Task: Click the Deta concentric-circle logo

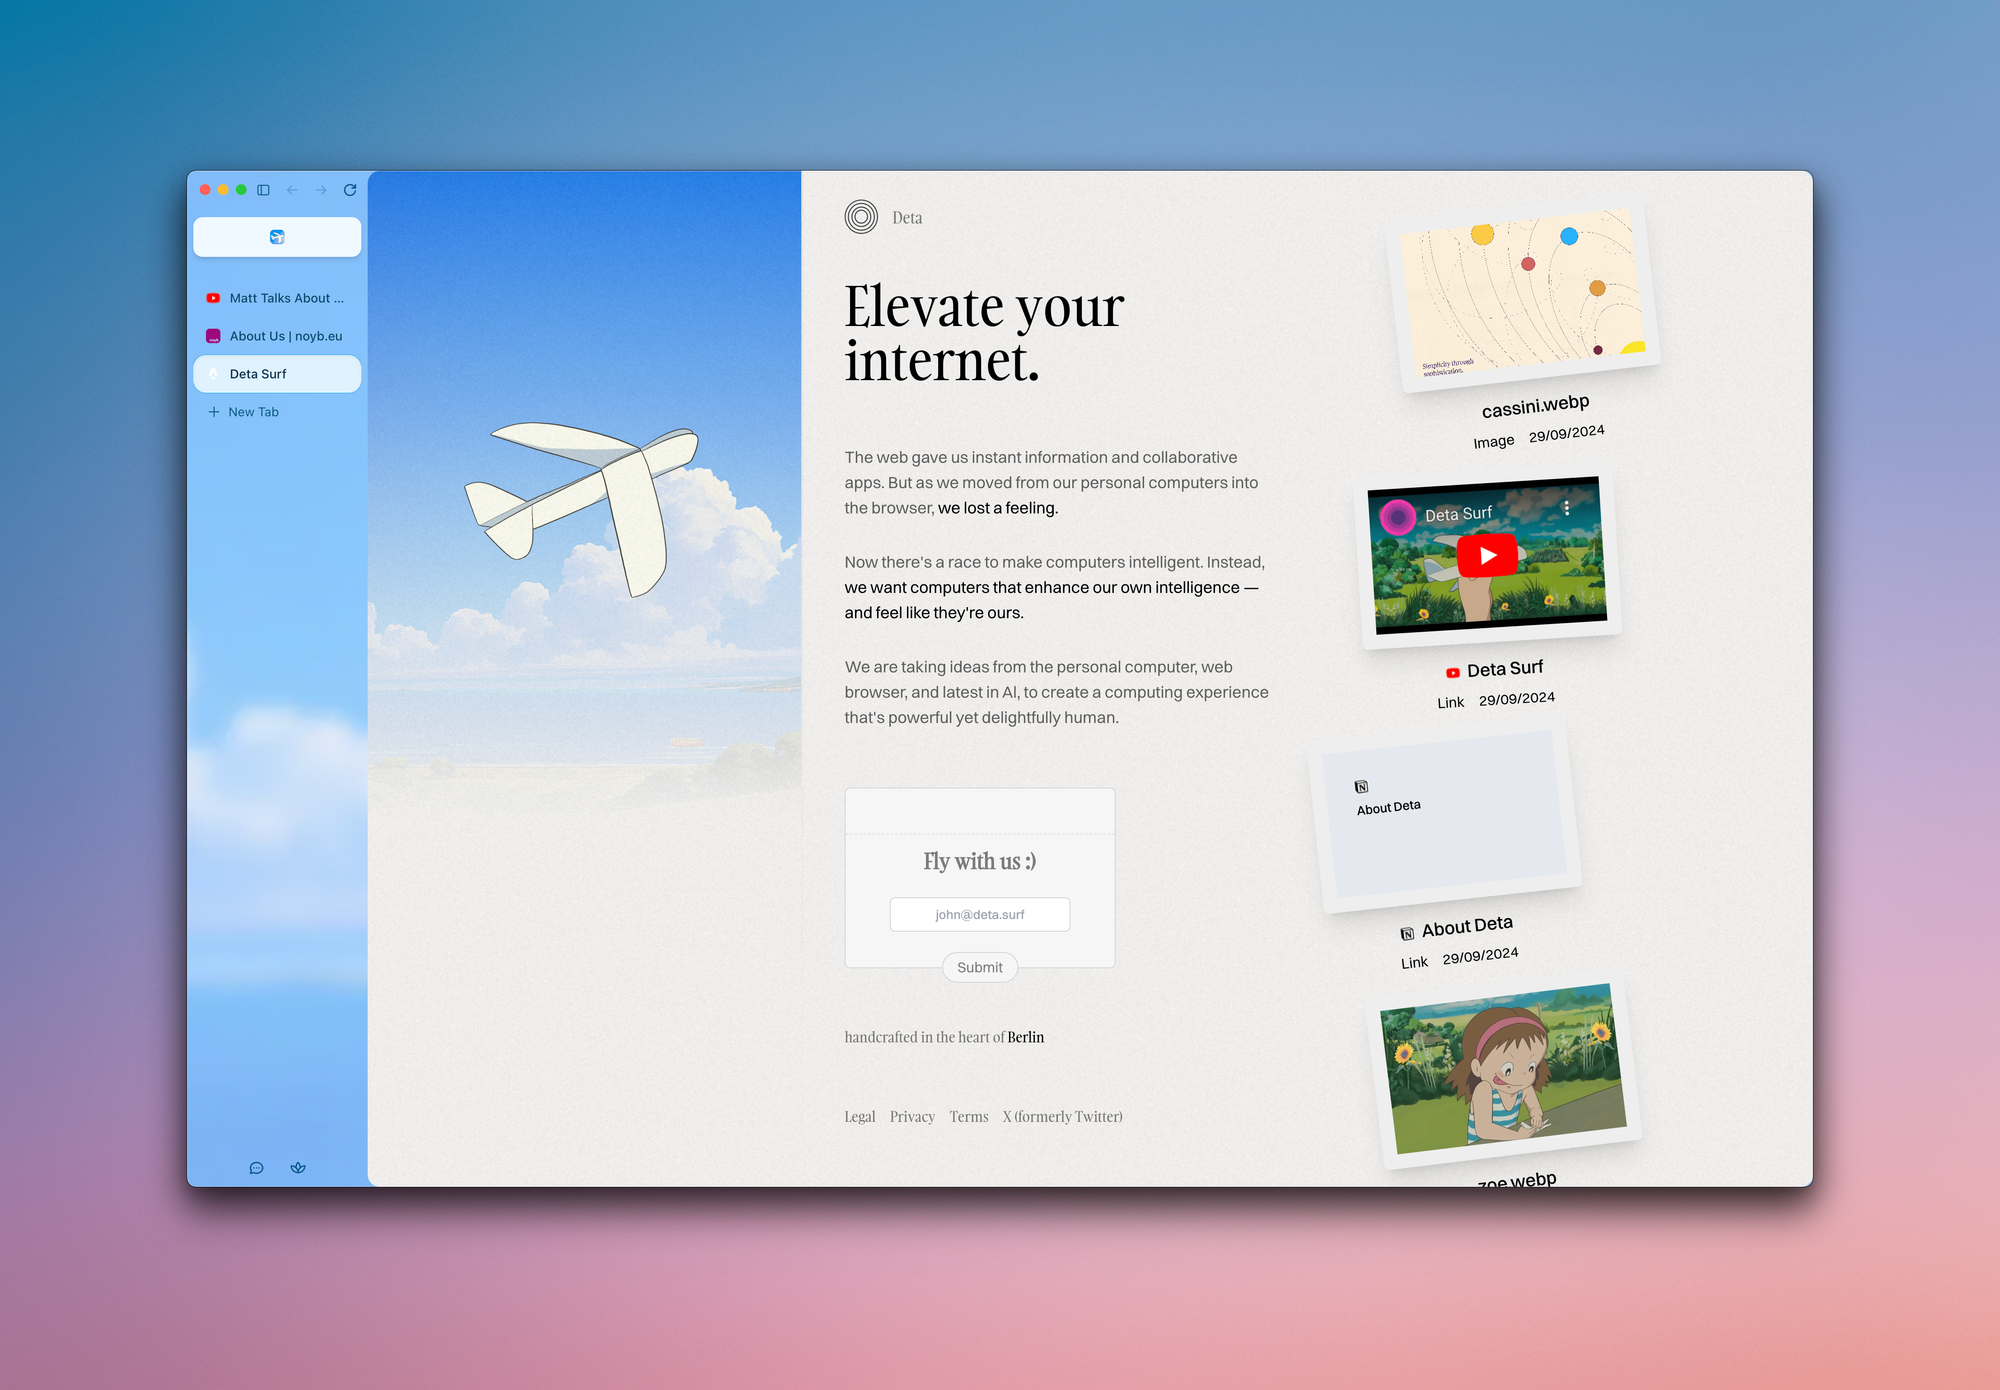Action: click(861, 217)
